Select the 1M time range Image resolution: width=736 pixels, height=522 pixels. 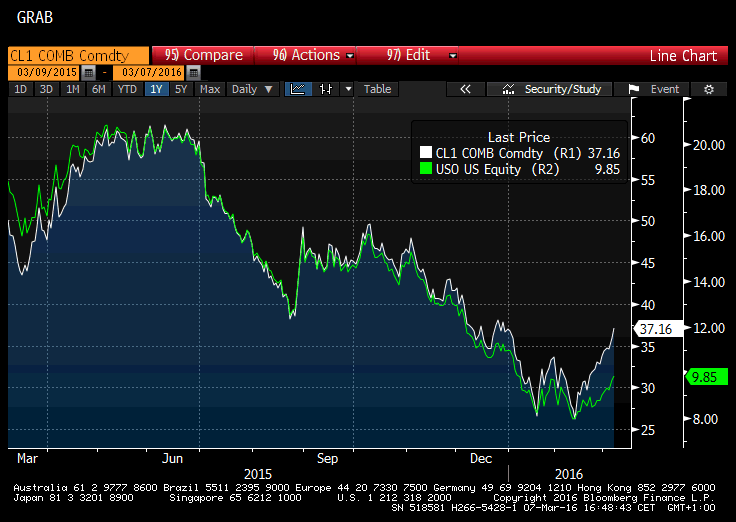coord(72,89)
